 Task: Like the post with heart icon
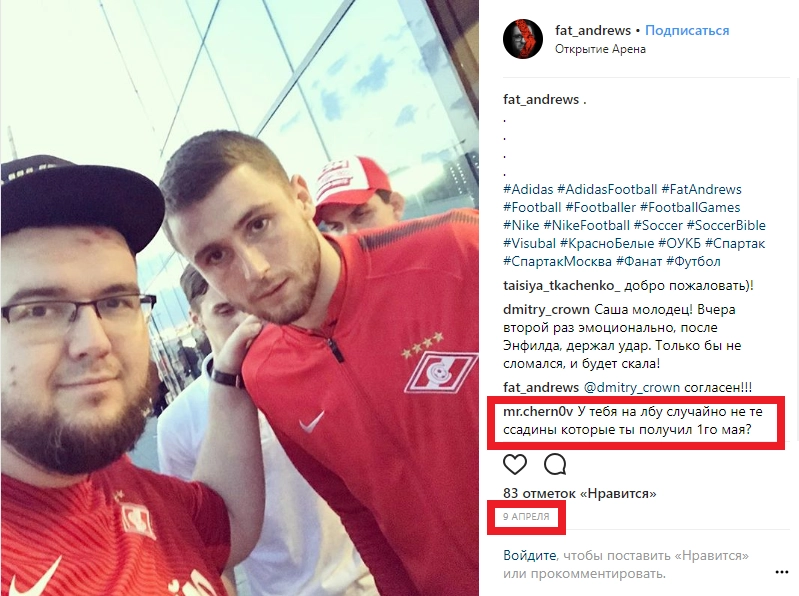(x=515, y=465)
